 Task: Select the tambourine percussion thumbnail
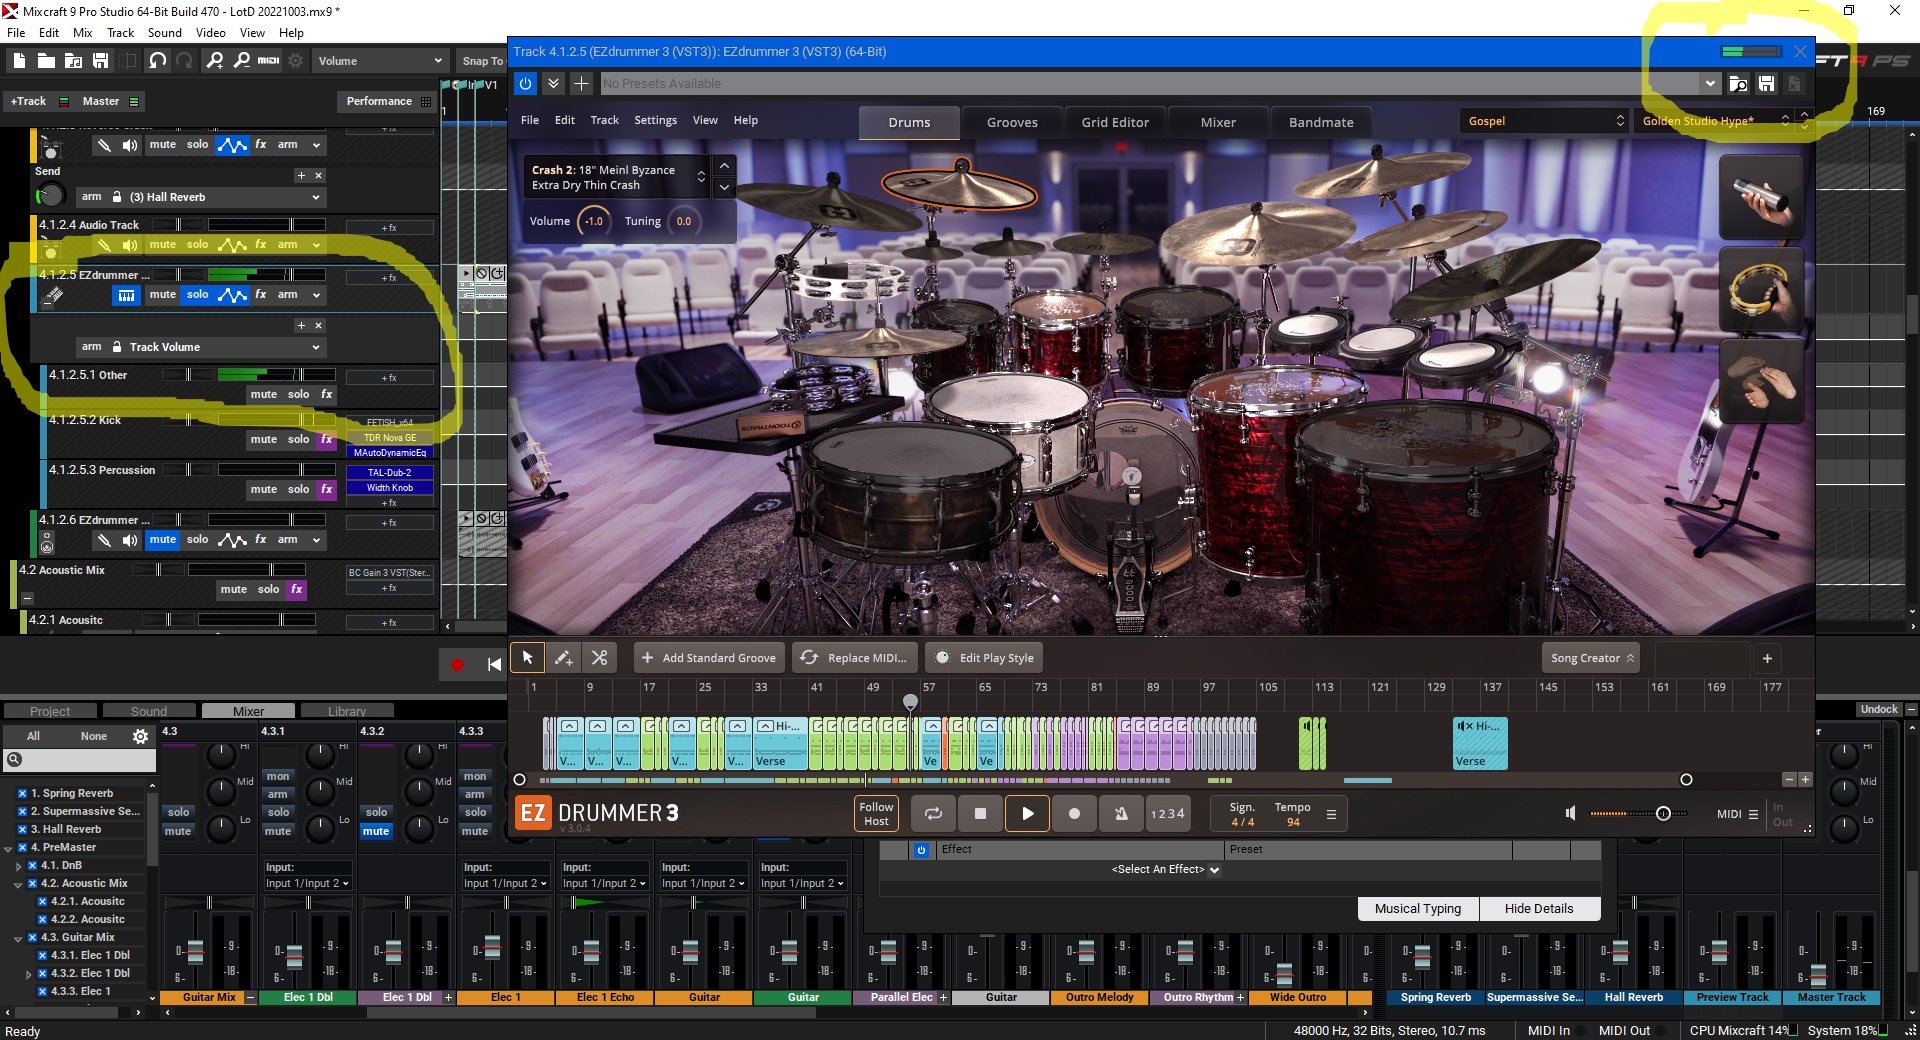[1761, 290]
